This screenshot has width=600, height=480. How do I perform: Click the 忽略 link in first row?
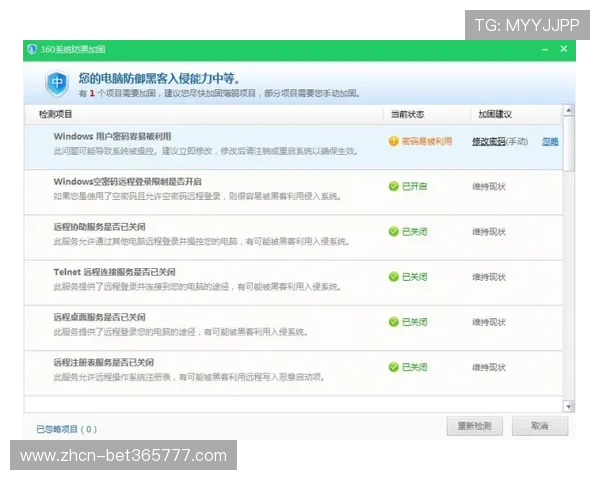(550, 142)
